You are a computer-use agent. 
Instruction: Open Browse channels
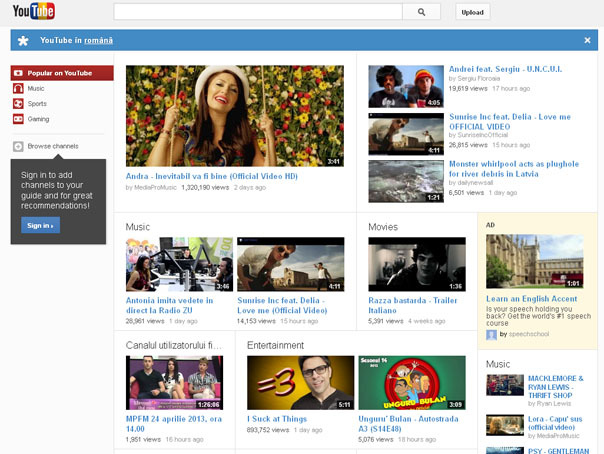pos(53,146)
